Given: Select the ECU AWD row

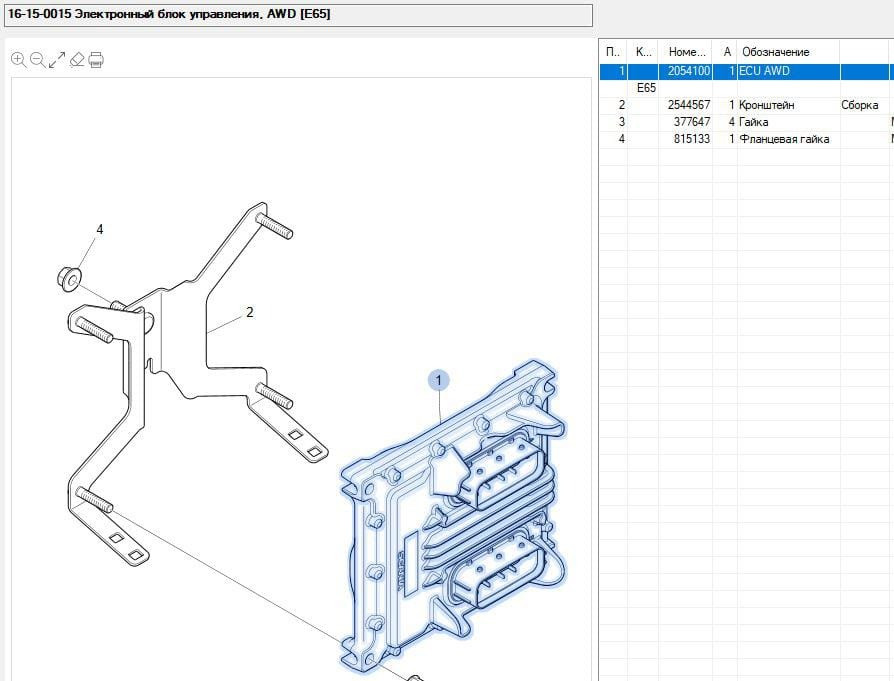Looking at the screenshot, I should (764, 72).
